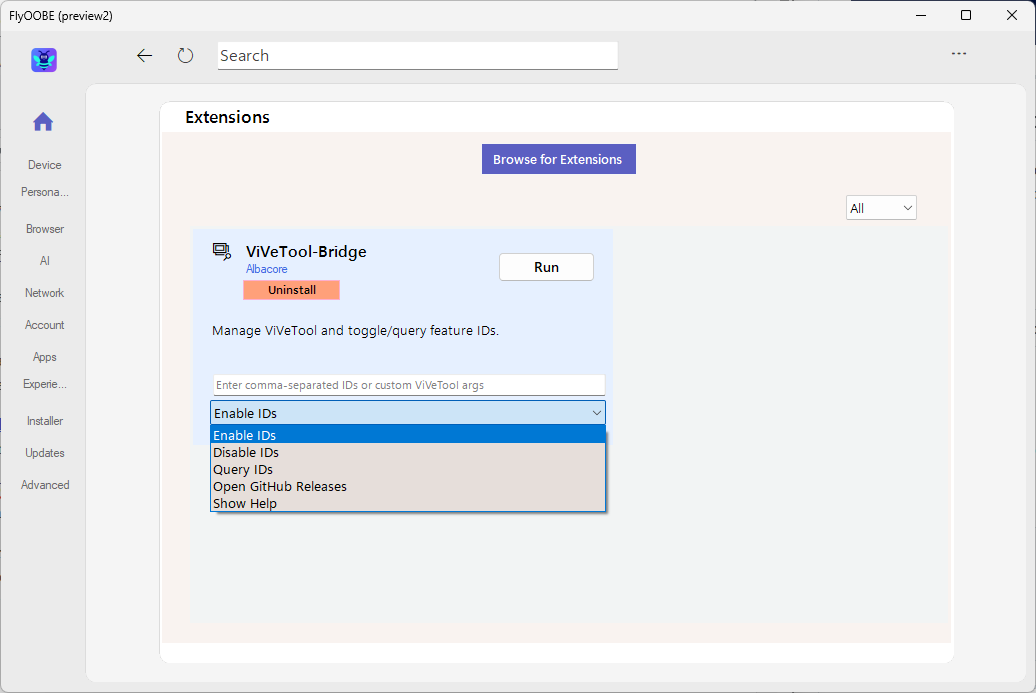Click the Browse for Extensions button
Image resolution: width=1036 pixels, height=693 pixels.
(x=558, y=158)
